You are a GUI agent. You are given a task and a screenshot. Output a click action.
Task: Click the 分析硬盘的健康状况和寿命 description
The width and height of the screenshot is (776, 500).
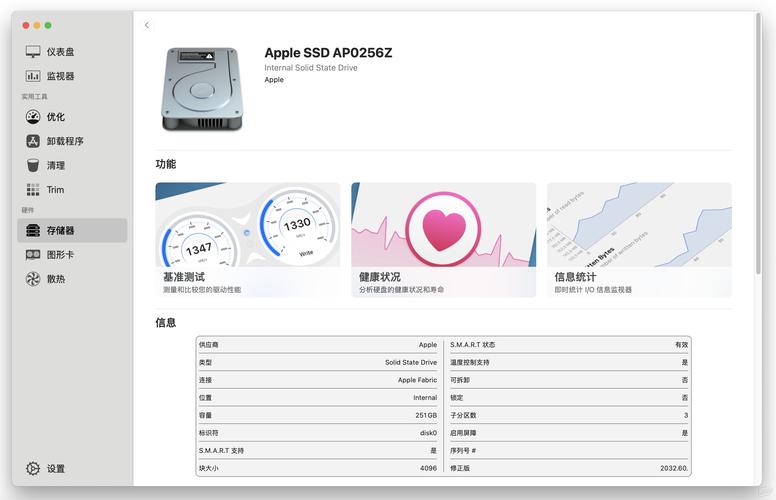[401, 290]
